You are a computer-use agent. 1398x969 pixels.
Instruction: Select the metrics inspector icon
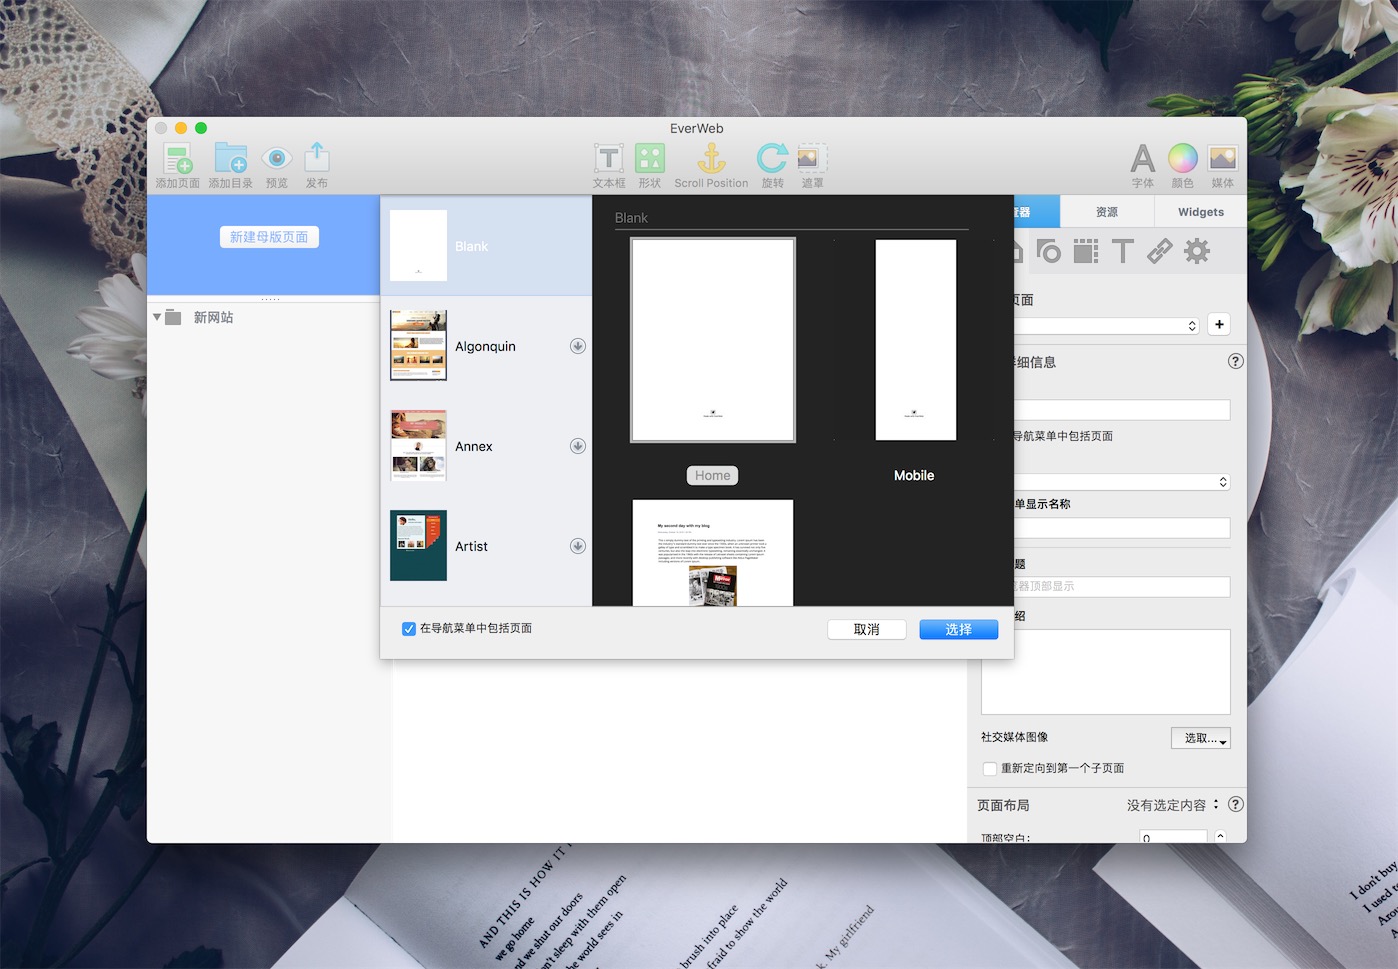click(1086, 251)
